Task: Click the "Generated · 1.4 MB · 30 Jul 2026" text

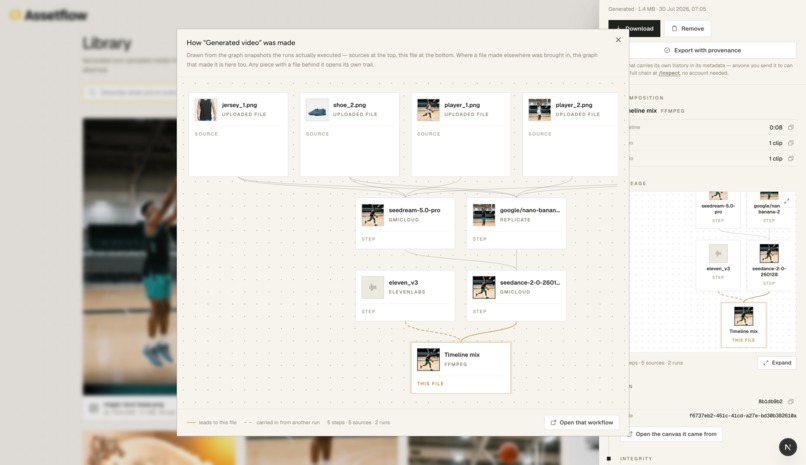Action: click(x=657, y=9)
